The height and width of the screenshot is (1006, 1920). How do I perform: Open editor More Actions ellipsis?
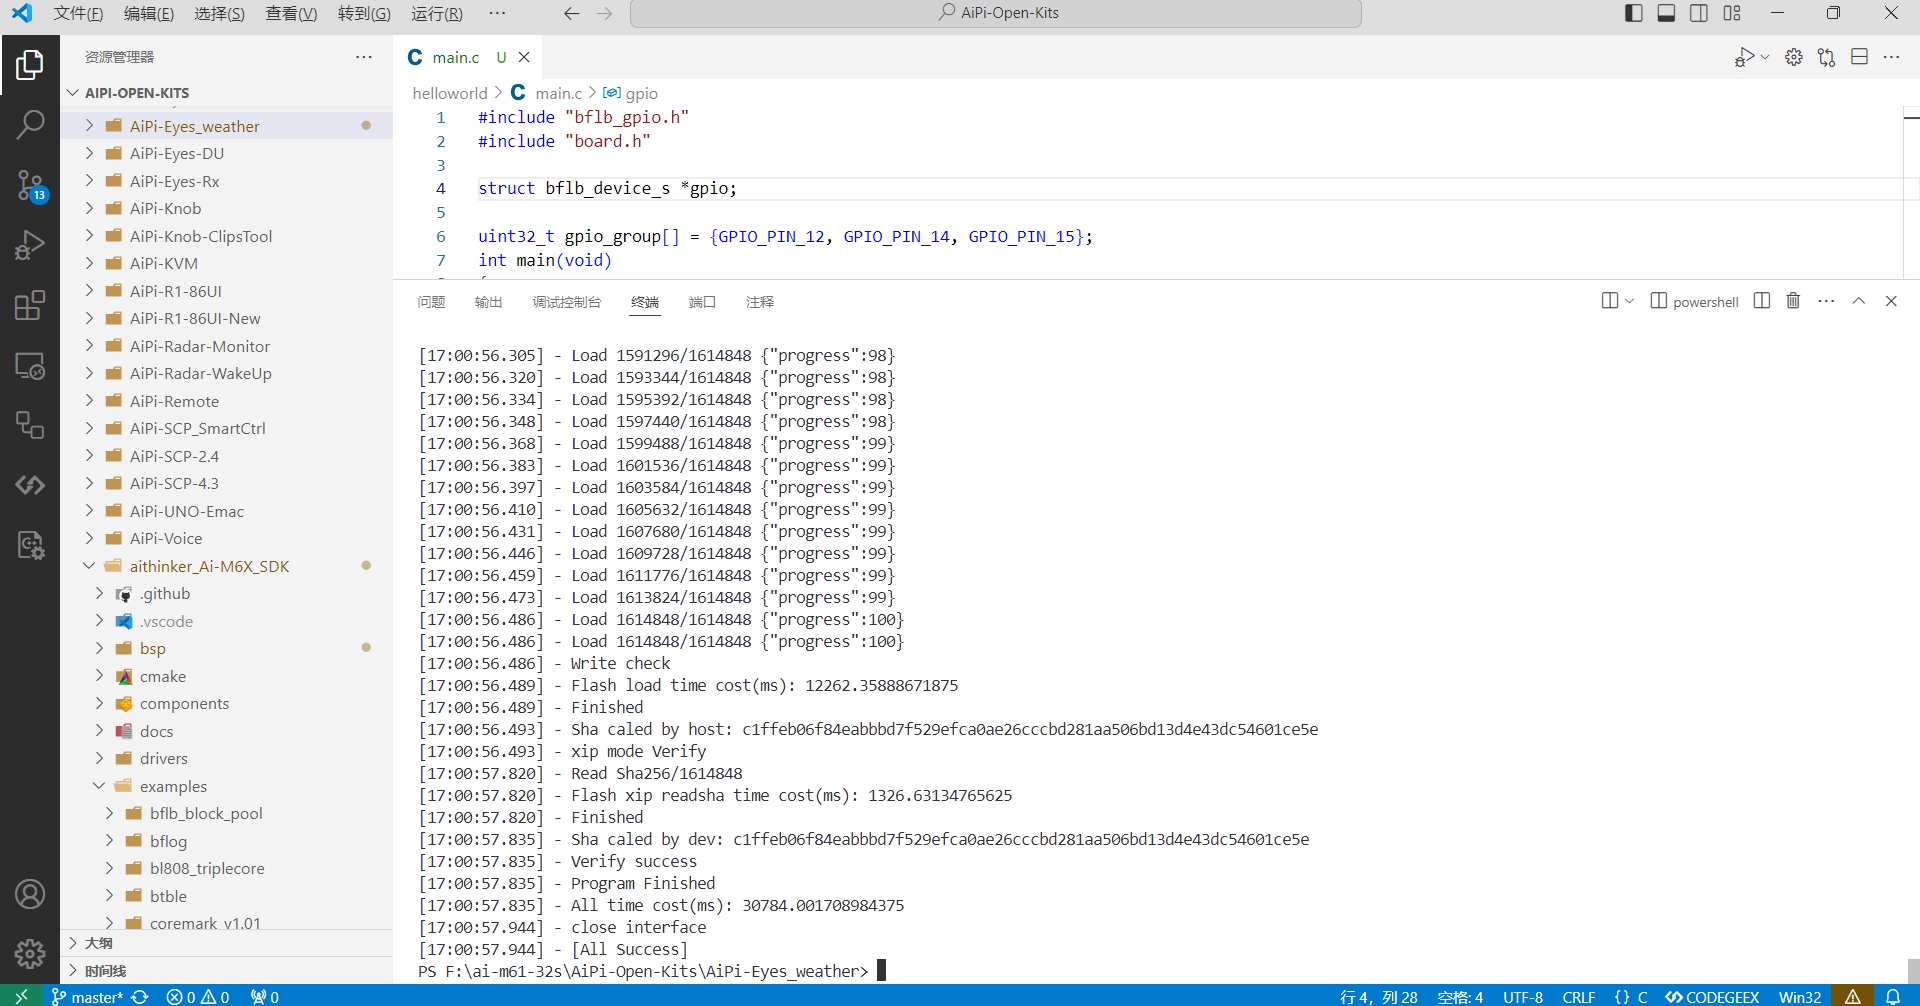1892,57
